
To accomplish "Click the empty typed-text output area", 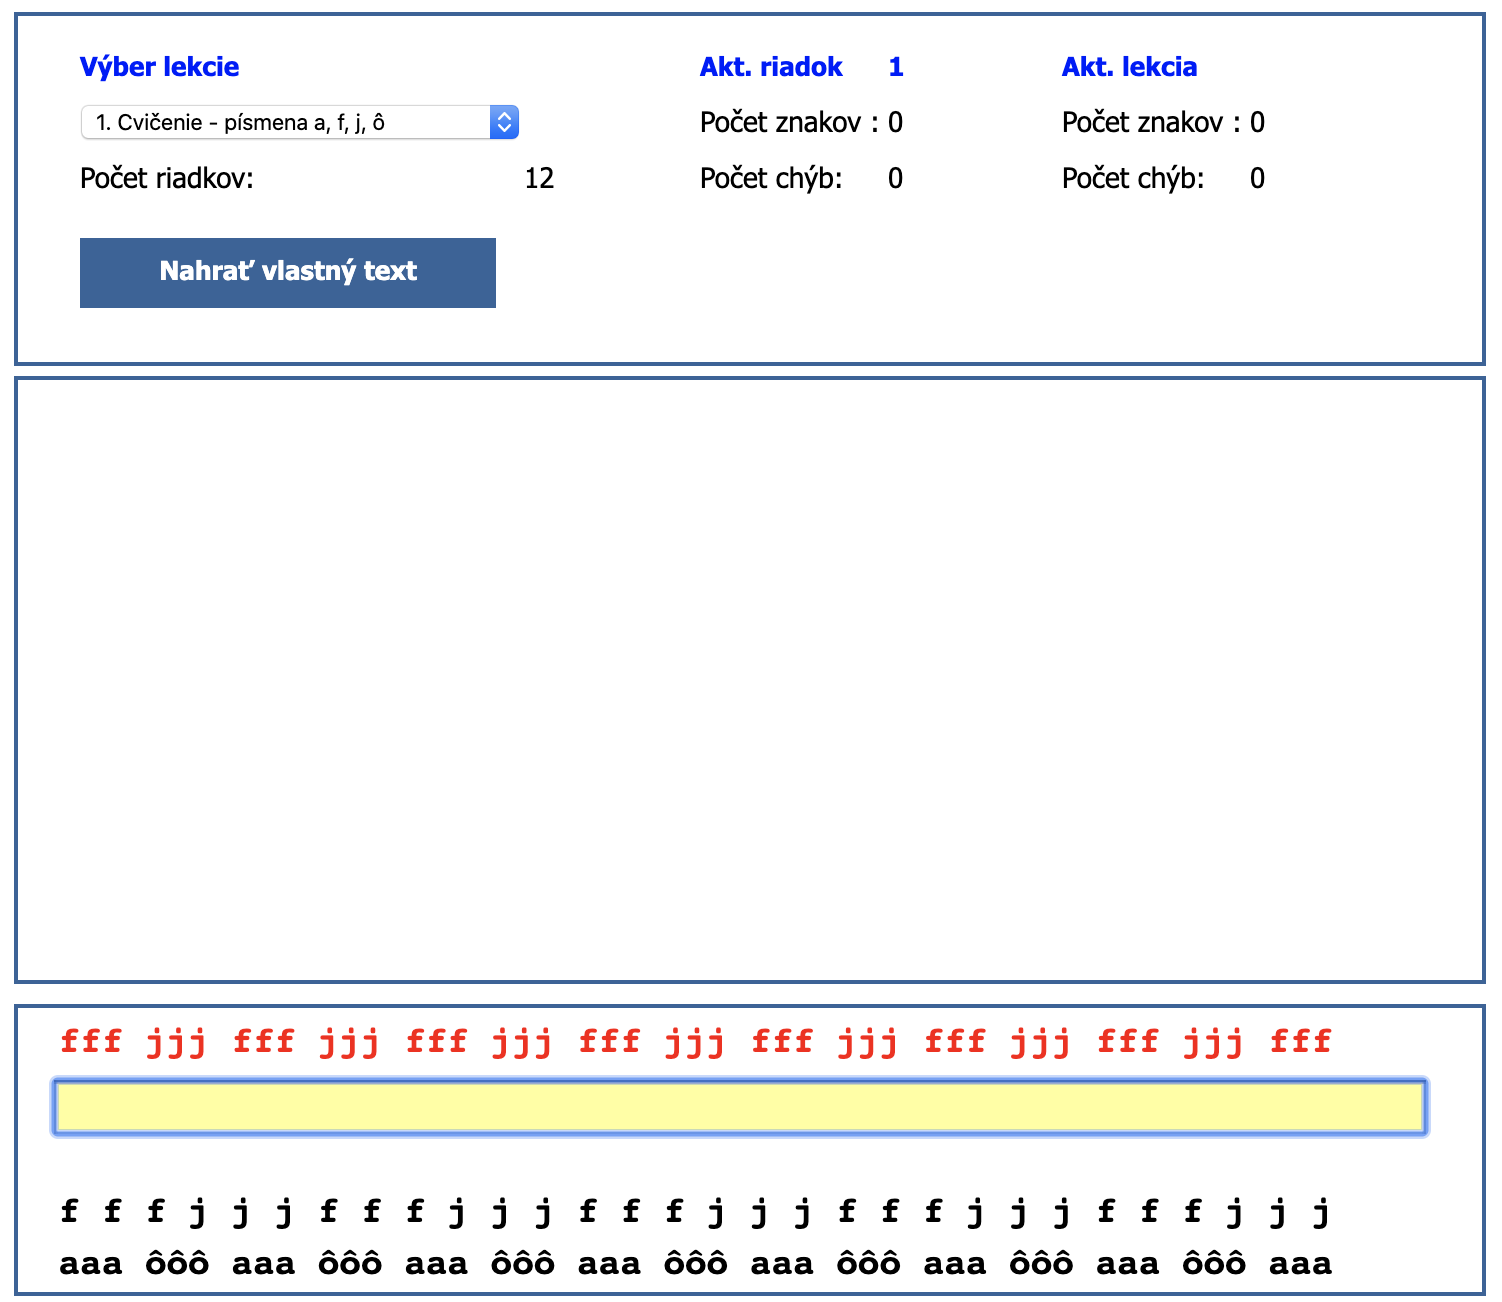I will tap(750, 680).
